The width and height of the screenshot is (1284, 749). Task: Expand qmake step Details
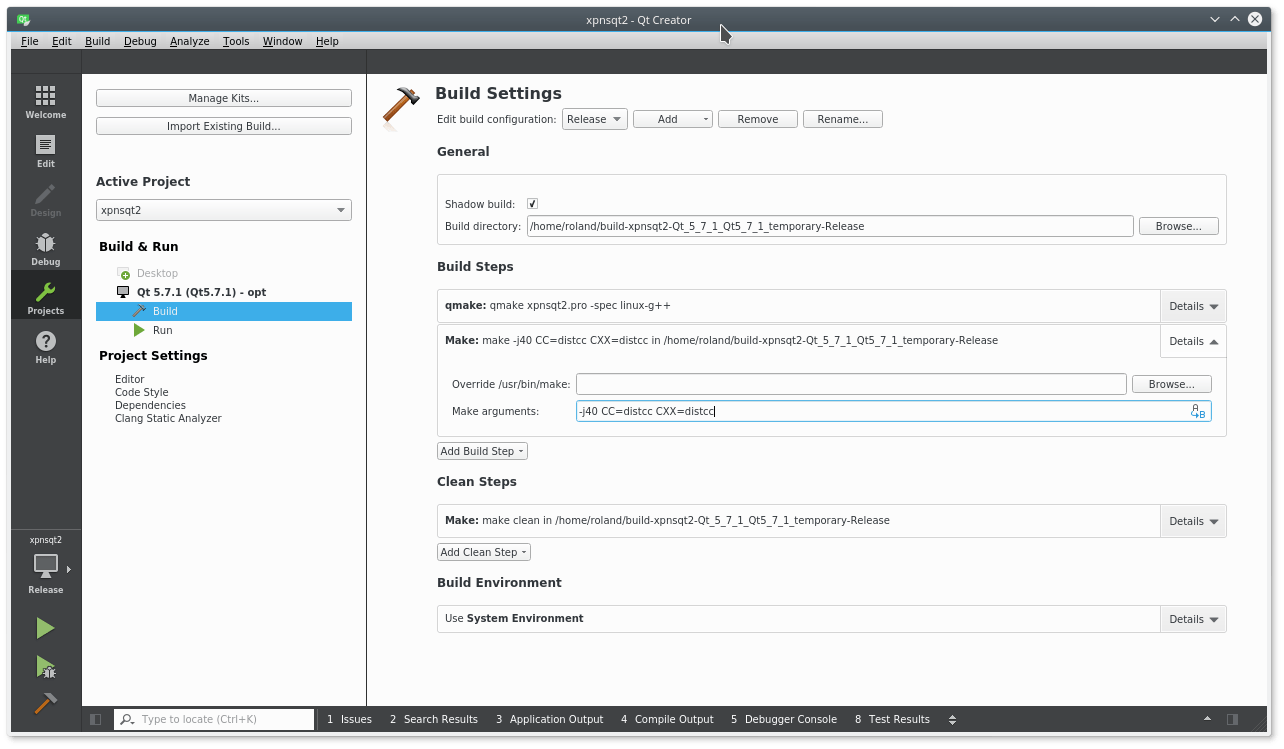pyautogui.click(x=1194, y=306)
